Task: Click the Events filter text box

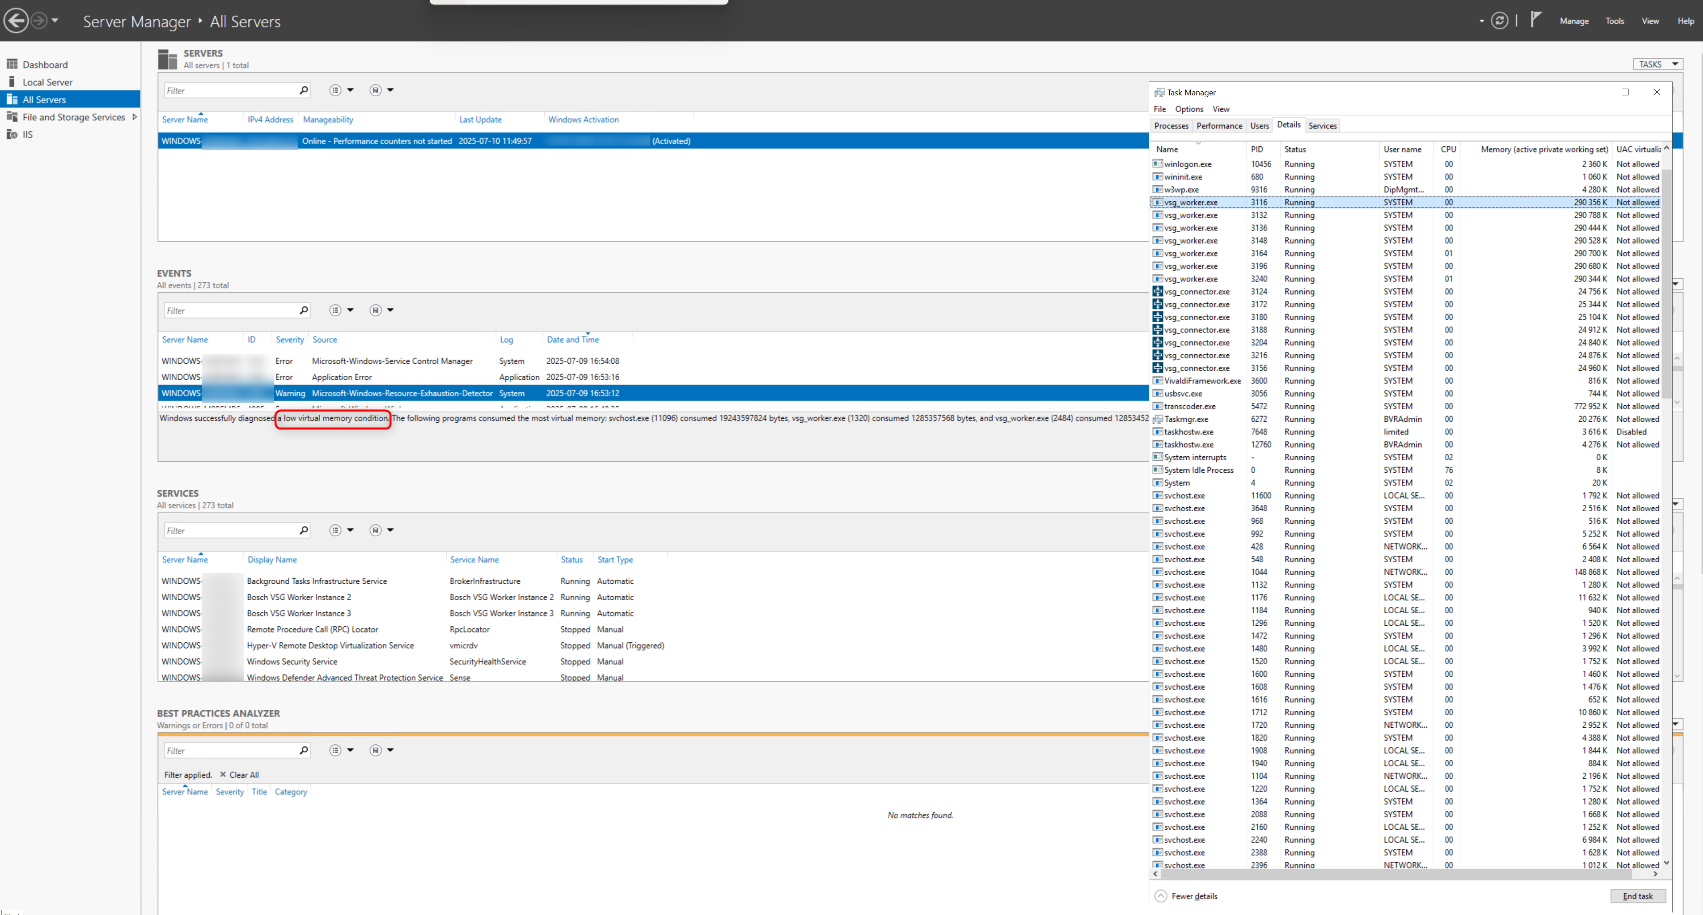Action: pyautogui.click(x=230, y=311)
